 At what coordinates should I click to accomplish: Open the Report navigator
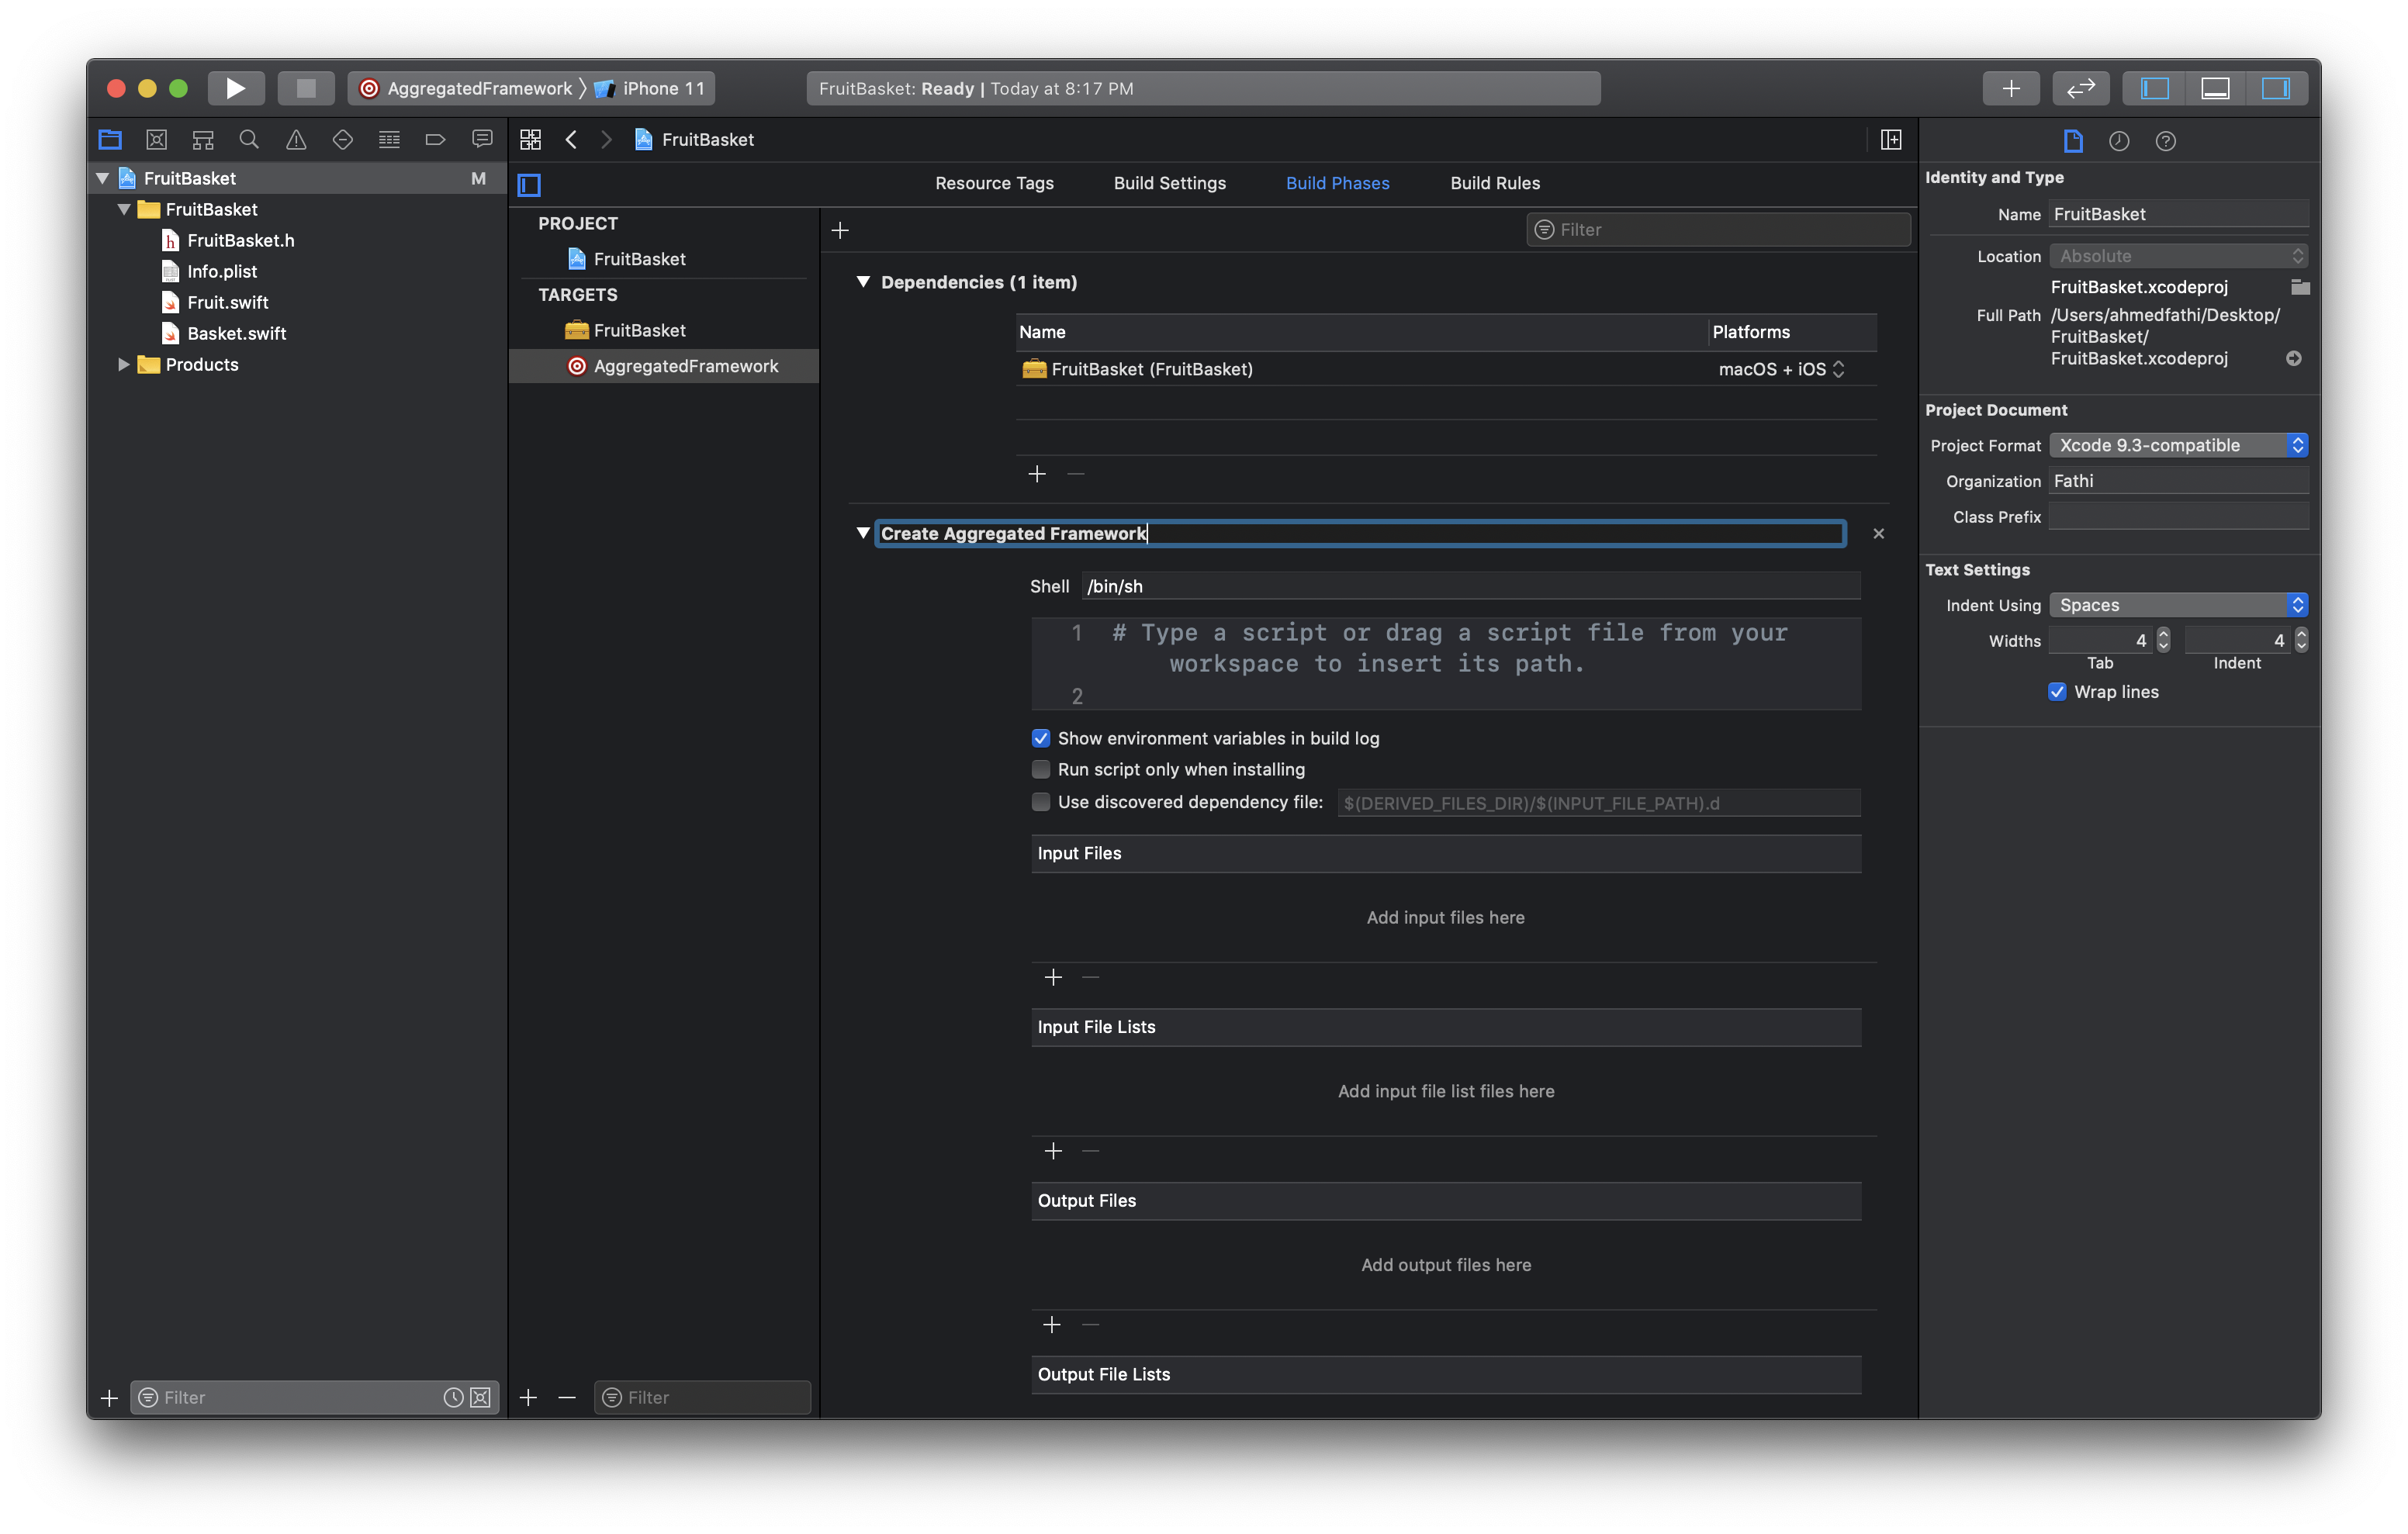[482, 139]
